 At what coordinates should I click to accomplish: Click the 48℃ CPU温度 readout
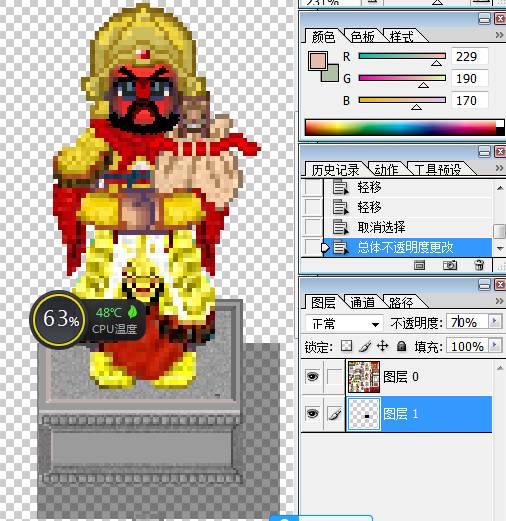(115, 320)
